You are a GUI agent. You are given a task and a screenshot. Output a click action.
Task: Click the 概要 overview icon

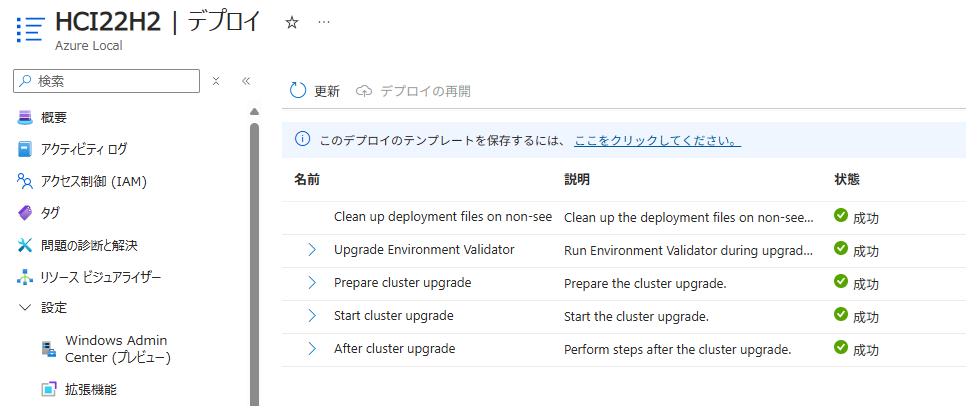tap(25, 117)
